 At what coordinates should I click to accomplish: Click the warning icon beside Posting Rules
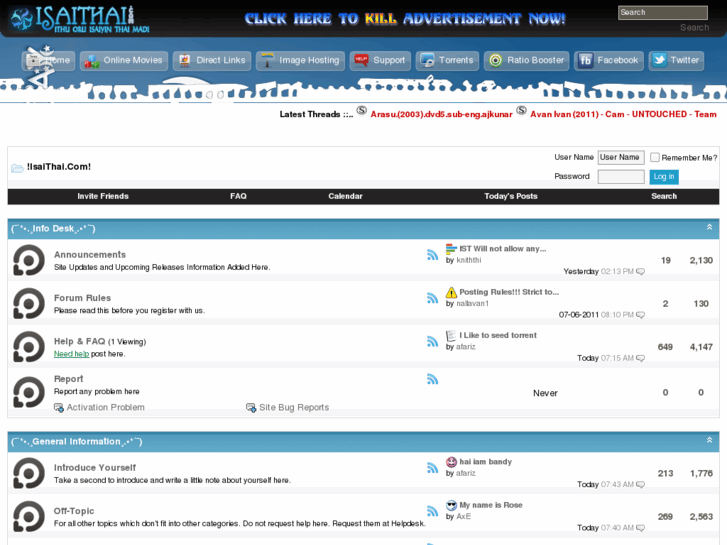tap(451, 292)
